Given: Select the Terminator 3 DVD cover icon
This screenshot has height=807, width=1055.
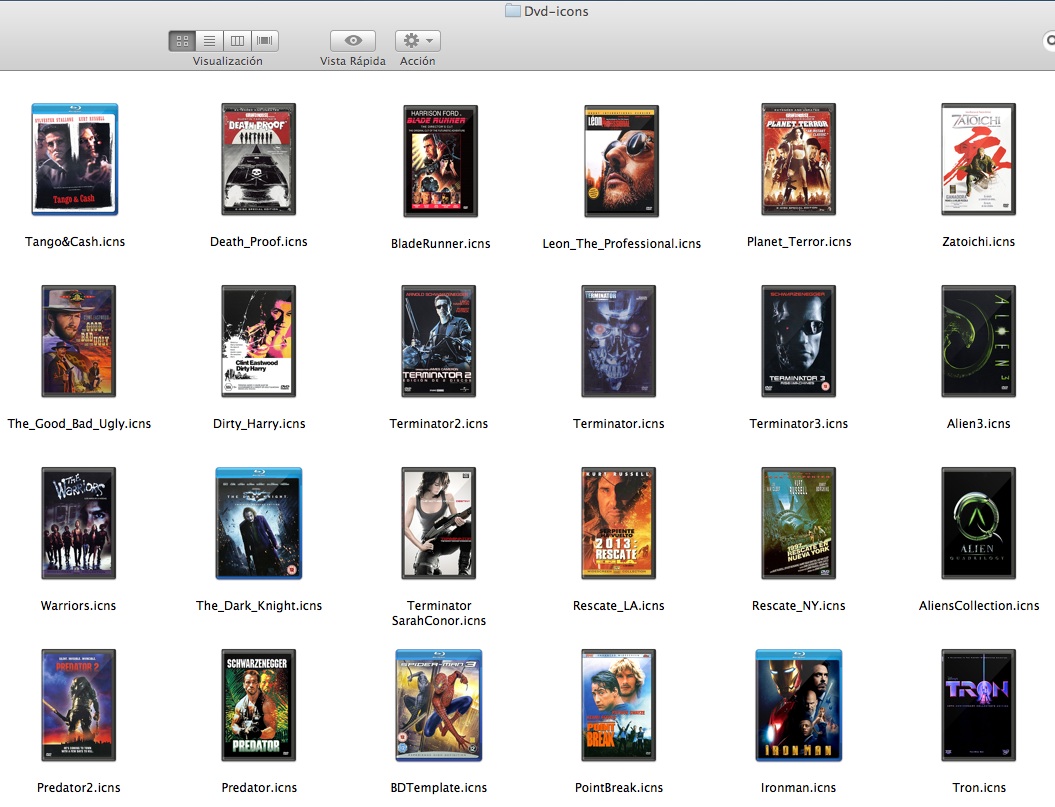Looking at the screenshot, I should click(799, 341).
